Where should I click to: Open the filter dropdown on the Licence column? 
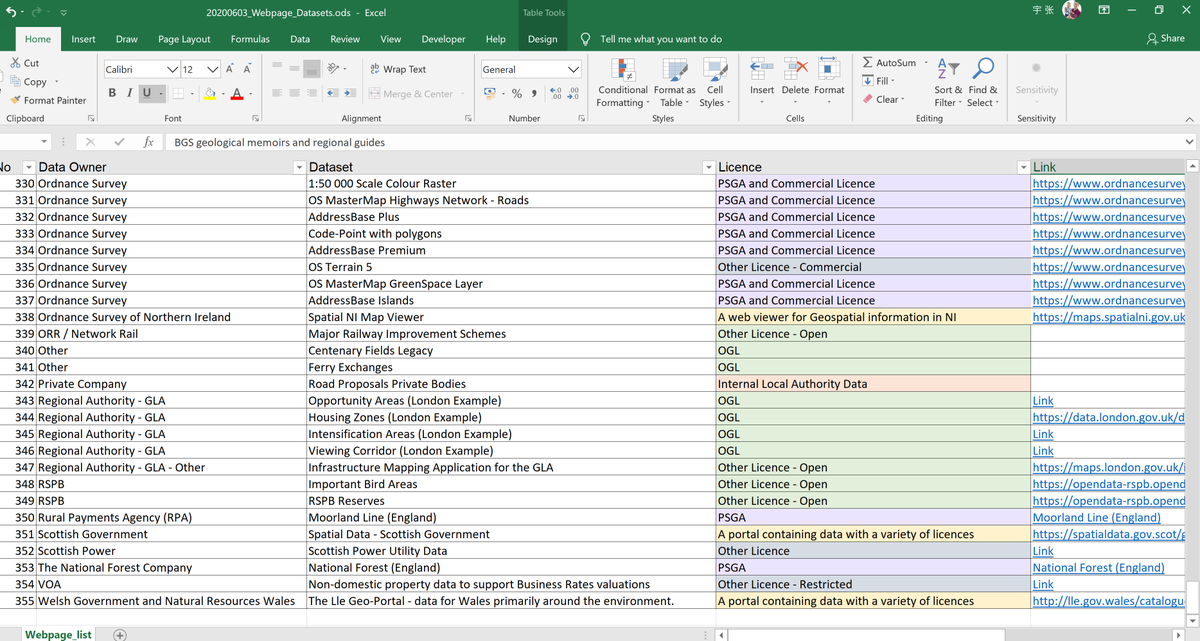pos(1024,166)
